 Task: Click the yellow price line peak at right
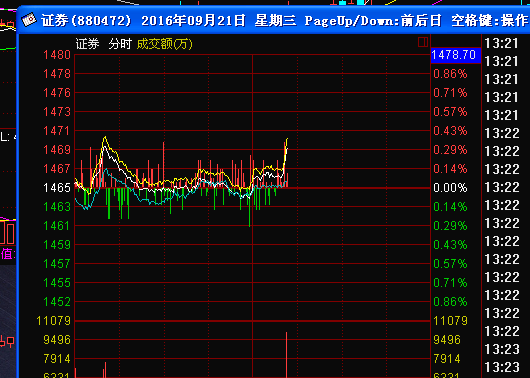click(287, 139)
